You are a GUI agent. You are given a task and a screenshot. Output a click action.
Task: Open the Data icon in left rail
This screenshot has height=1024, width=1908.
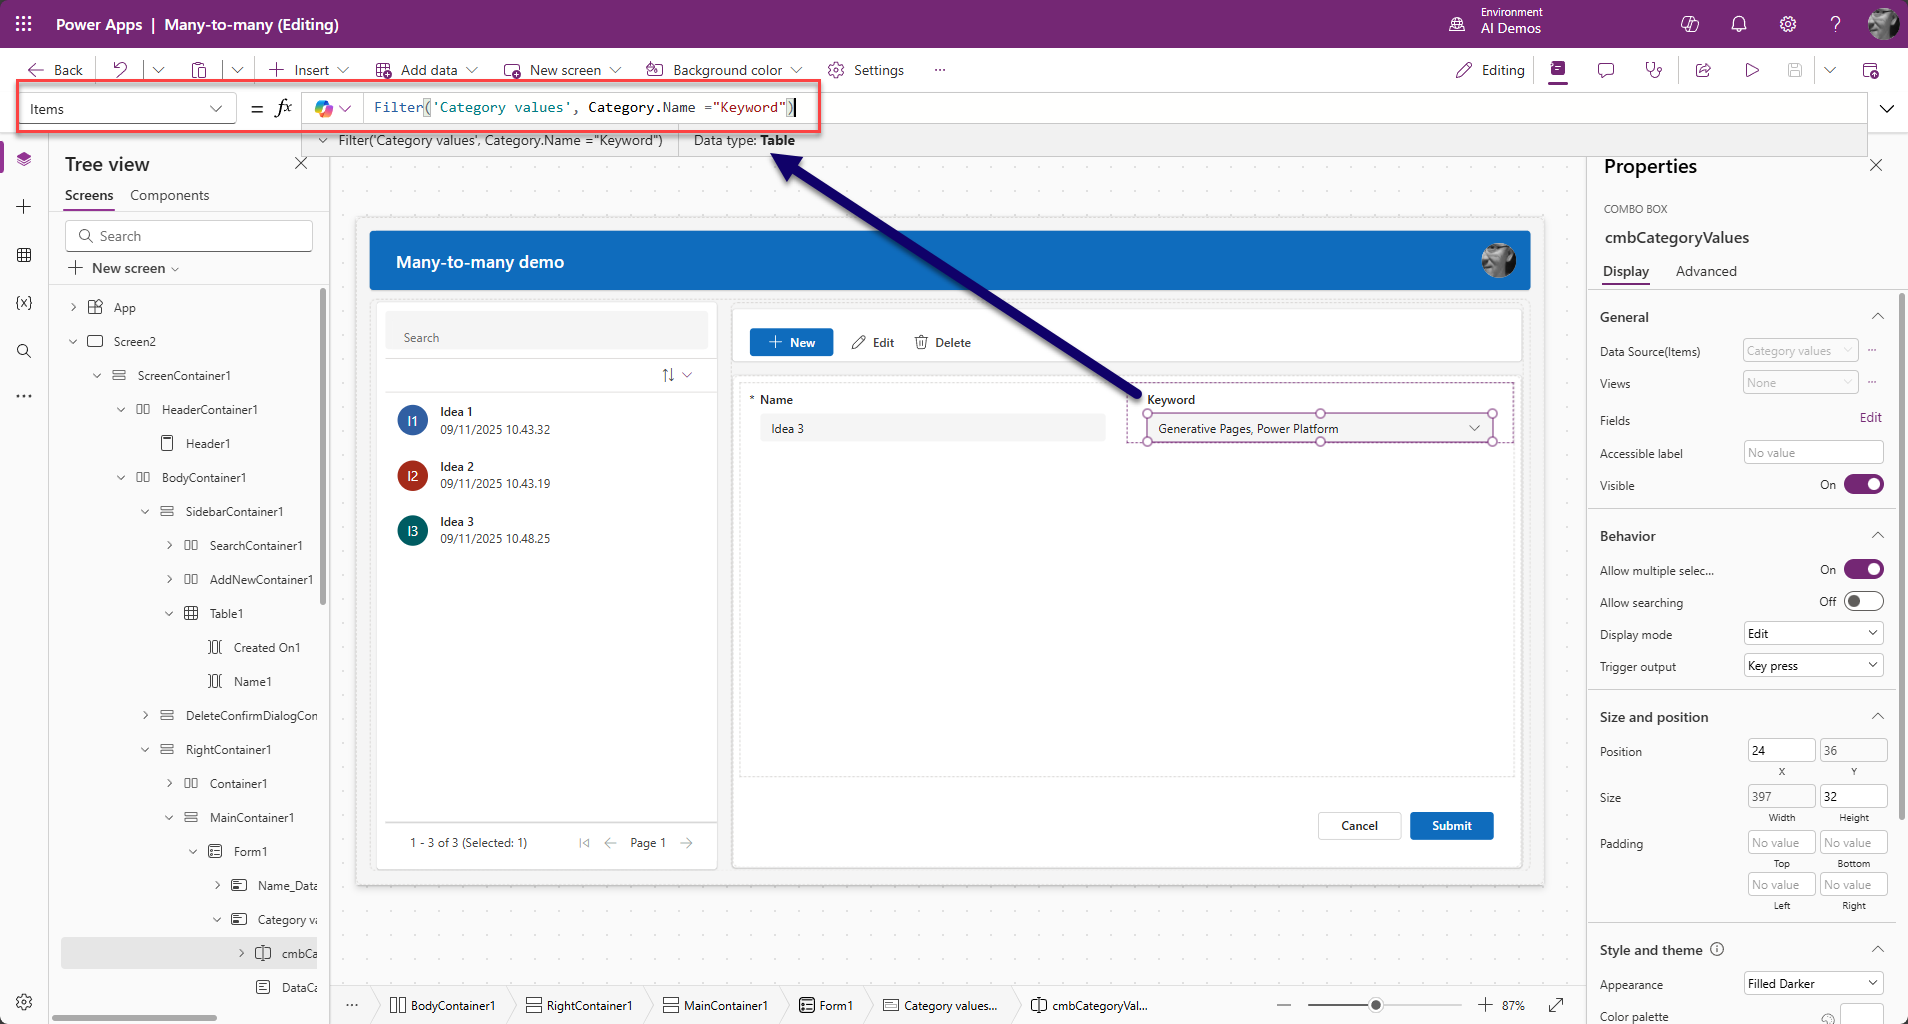click(24, 255)
